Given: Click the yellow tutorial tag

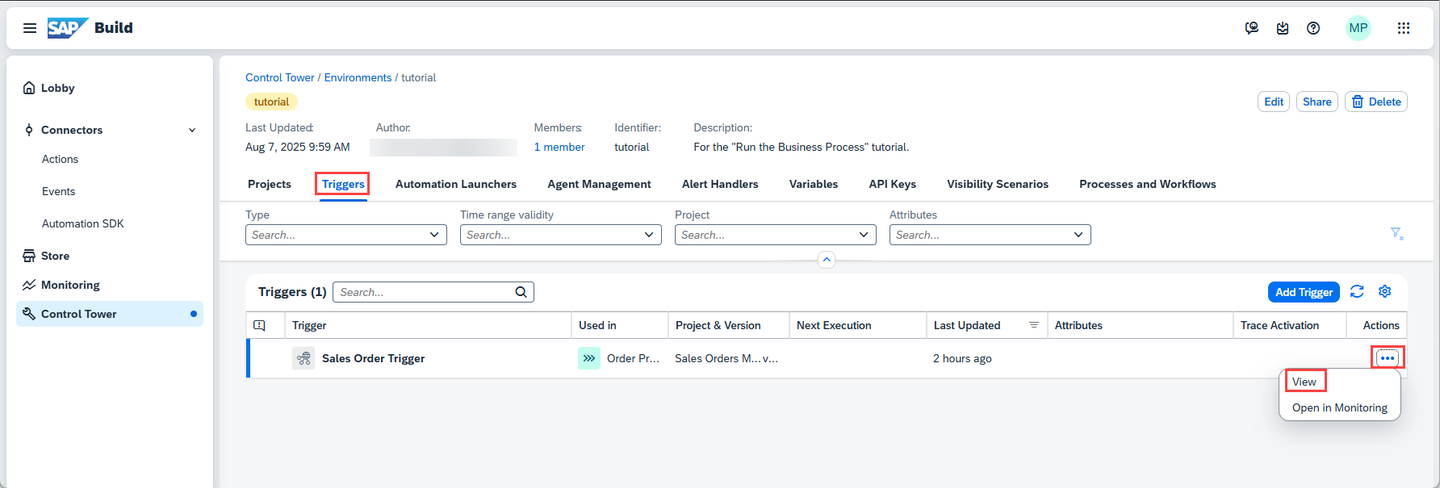Looking at the screenshot, I should [x=271, y=102].
